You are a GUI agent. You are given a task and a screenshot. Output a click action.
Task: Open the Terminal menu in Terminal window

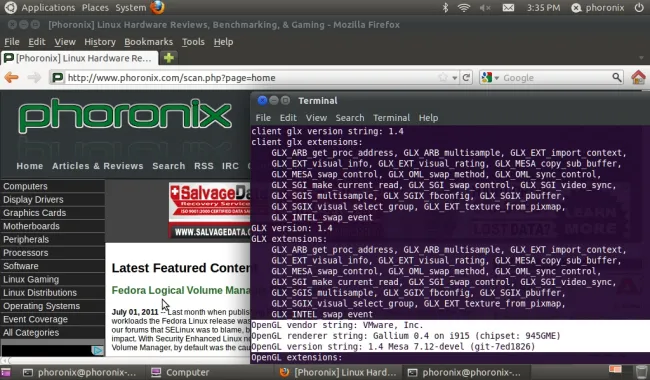(391, 118)
